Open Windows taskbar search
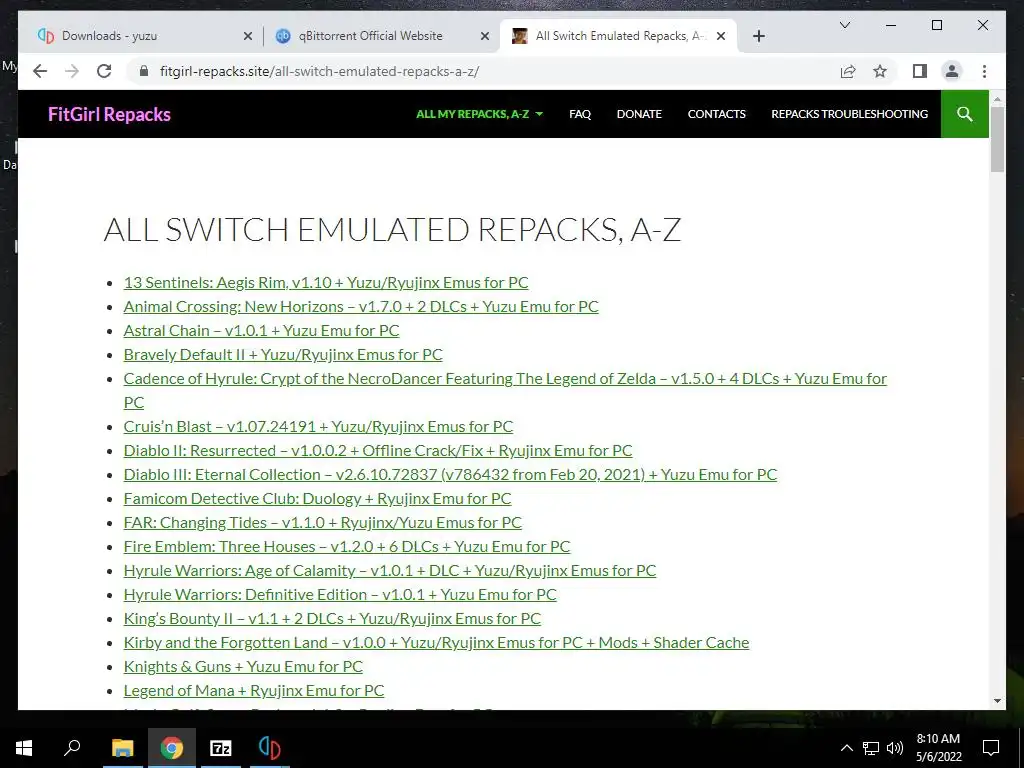The height and width of the screenshot is (768, 1024). click(x=72, y=748)
